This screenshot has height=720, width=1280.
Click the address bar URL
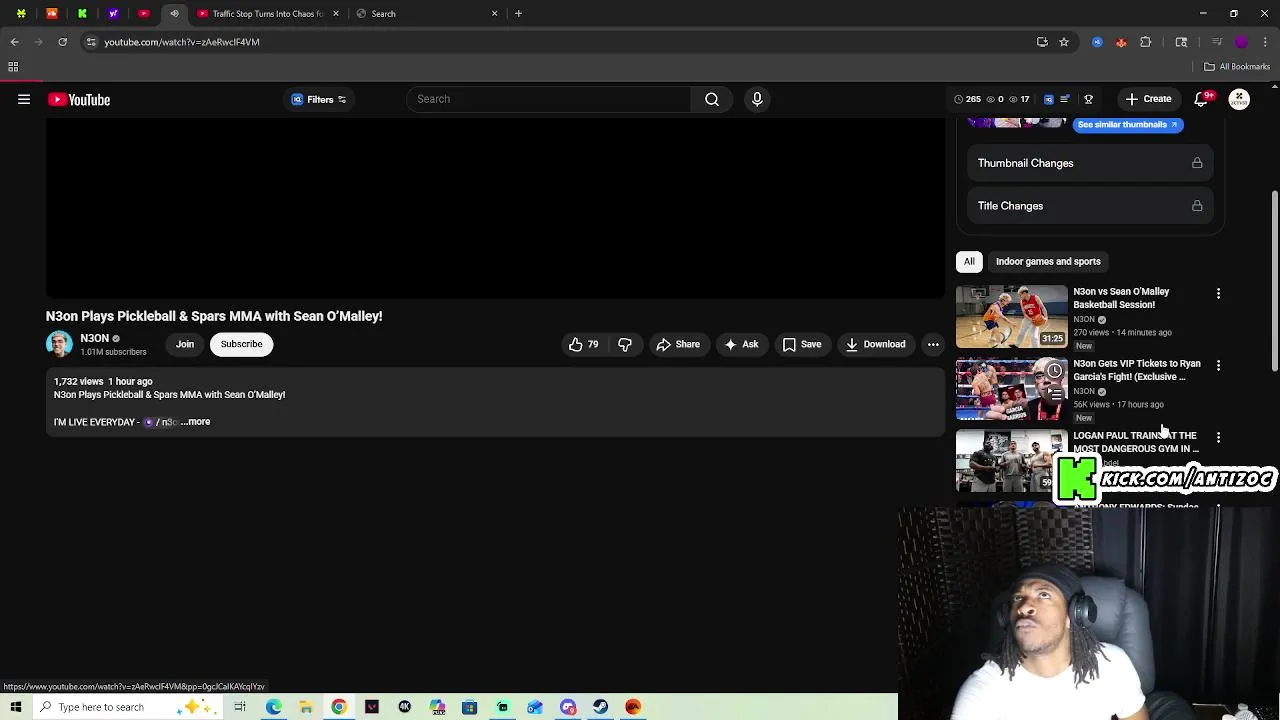(x=182, y=42)
